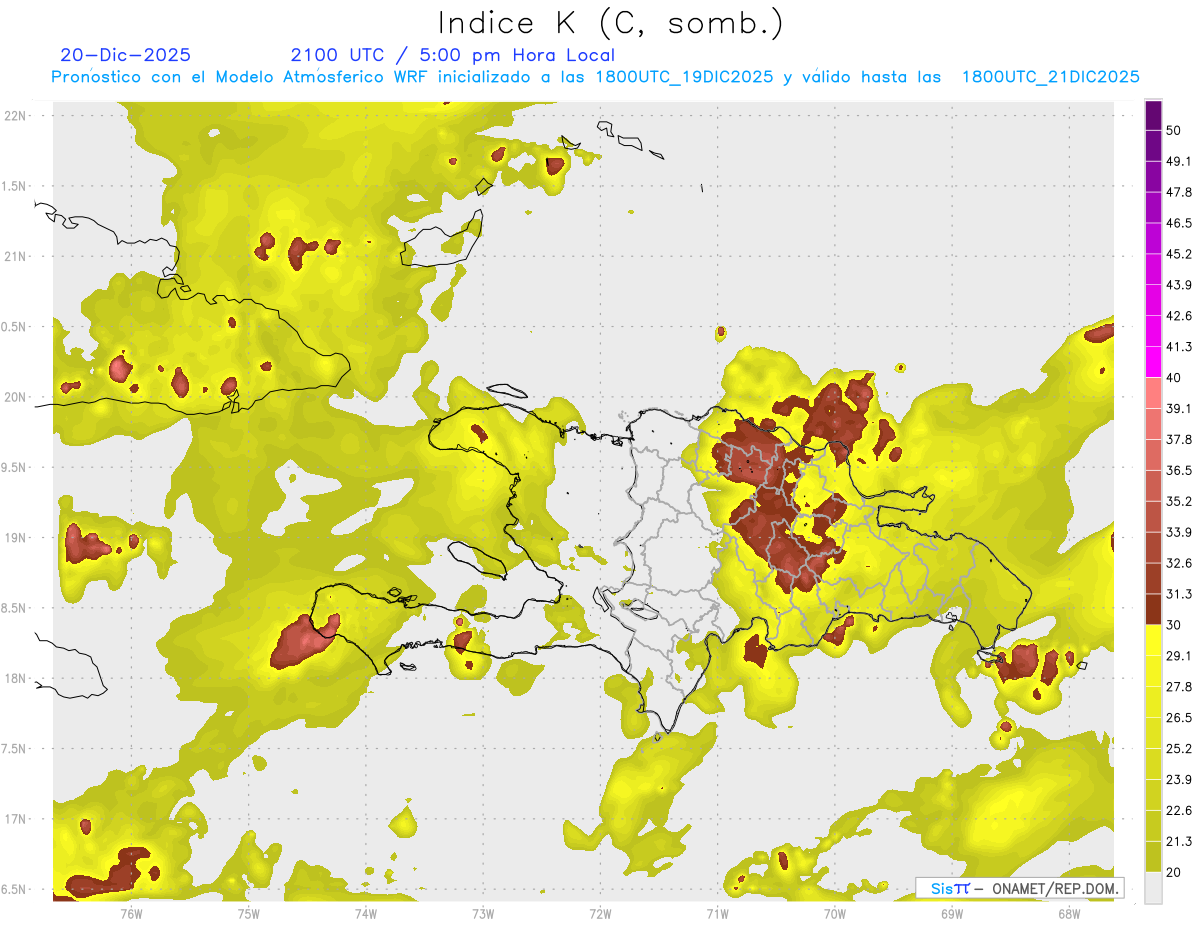
Task: Pick the dark purple band atop the color scale
Action: (x=1153, y=115)
